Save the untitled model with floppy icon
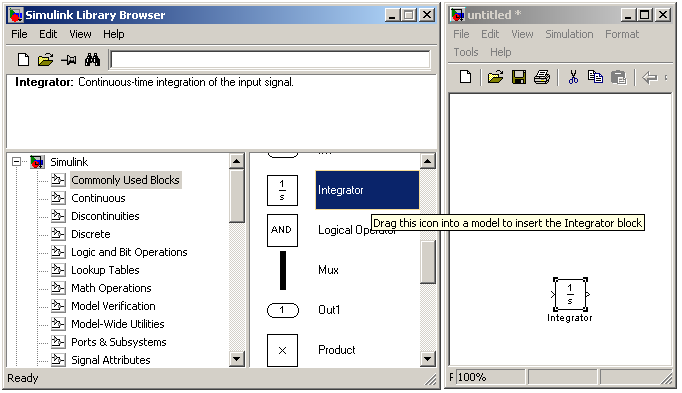Image resolution: width=682 pixels, height=393 pixels. click(x=519, y=77)
